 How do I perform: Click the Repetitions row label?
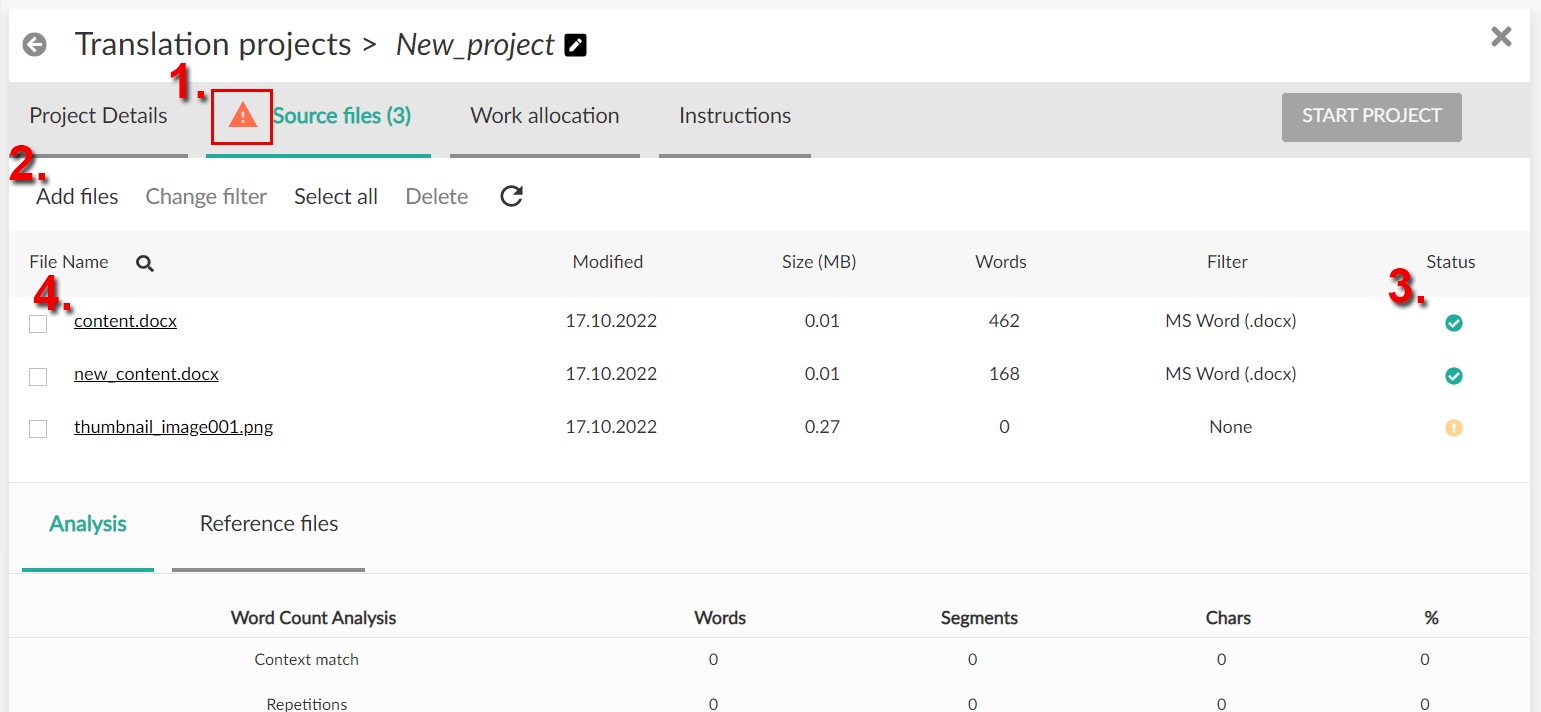(307, 704)
